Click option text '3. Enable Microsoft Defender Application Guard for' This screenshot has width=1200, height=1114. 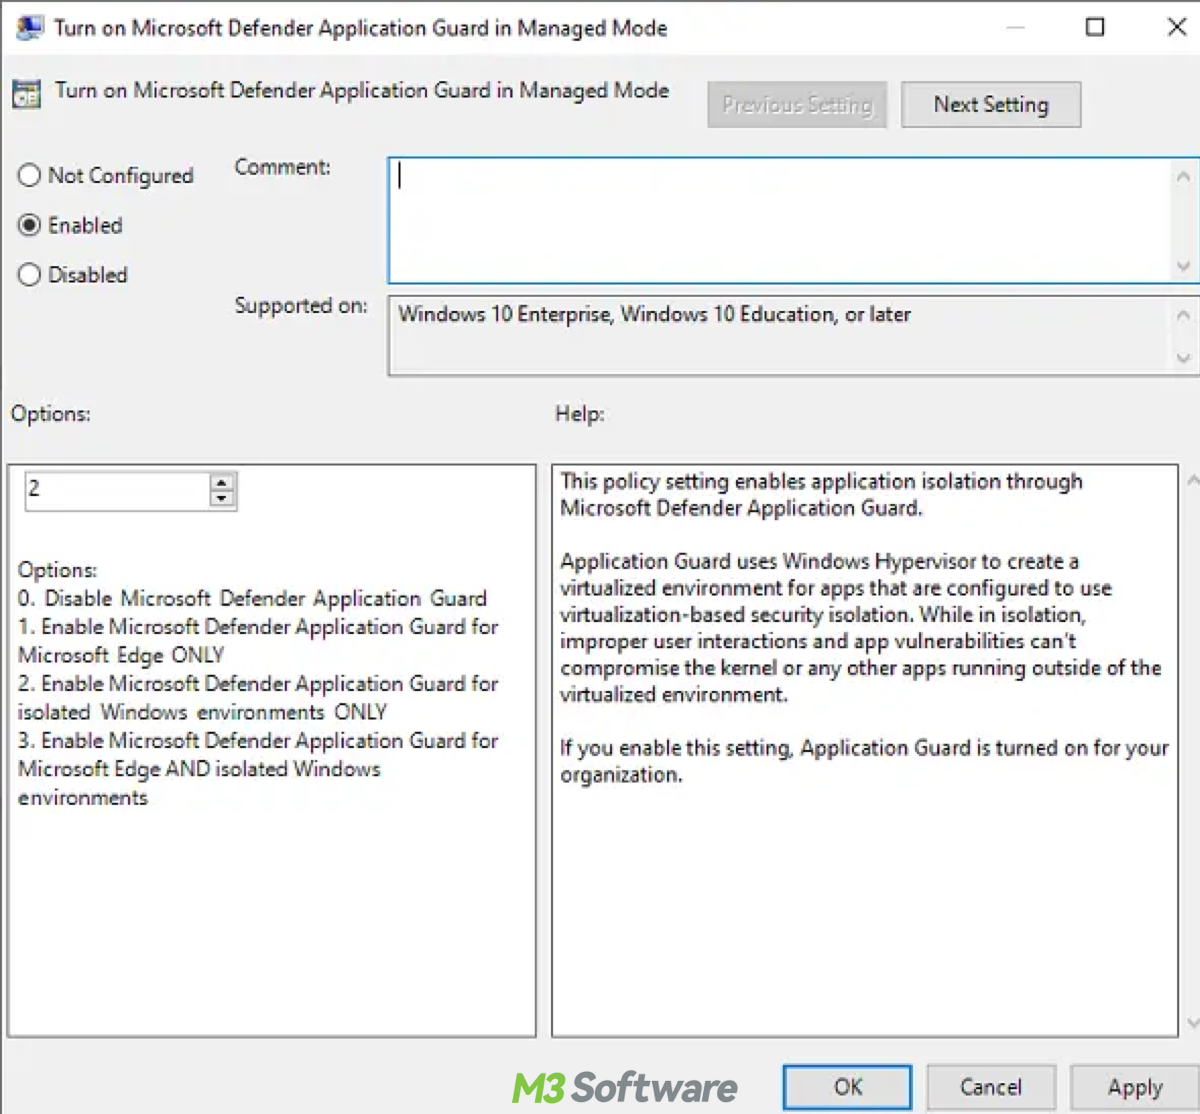[x=258, y=741]
